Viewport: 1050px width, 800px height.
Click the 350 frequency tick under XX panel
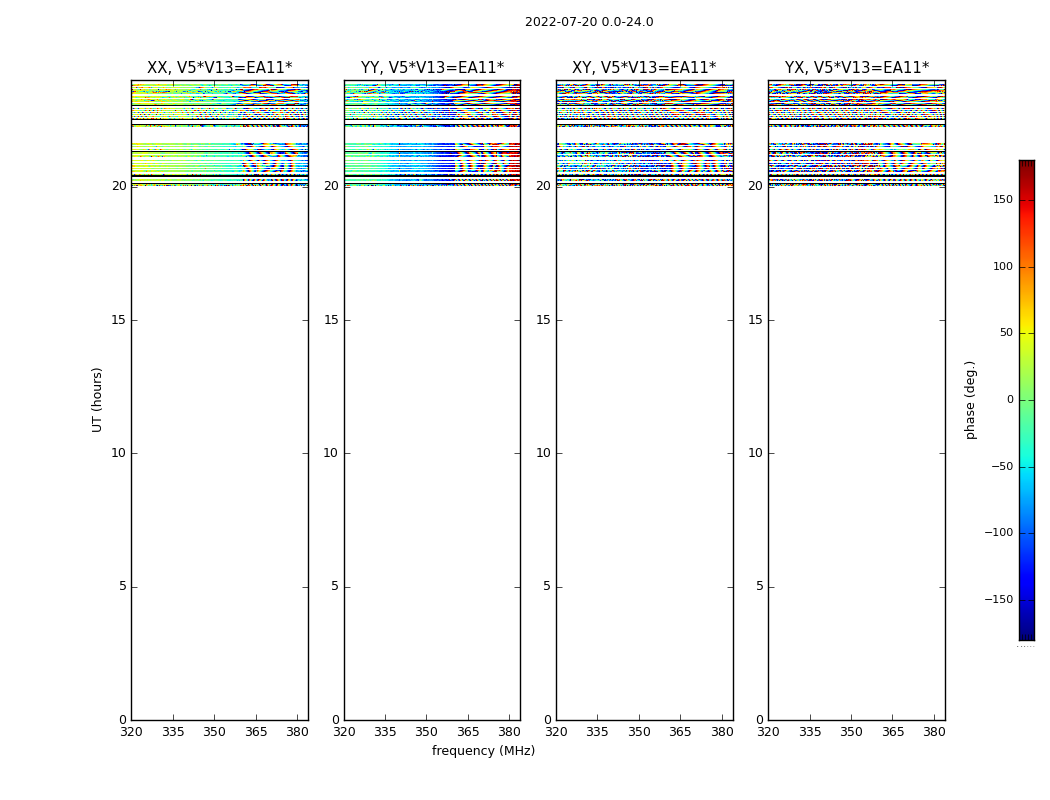(x=214, y=732)
